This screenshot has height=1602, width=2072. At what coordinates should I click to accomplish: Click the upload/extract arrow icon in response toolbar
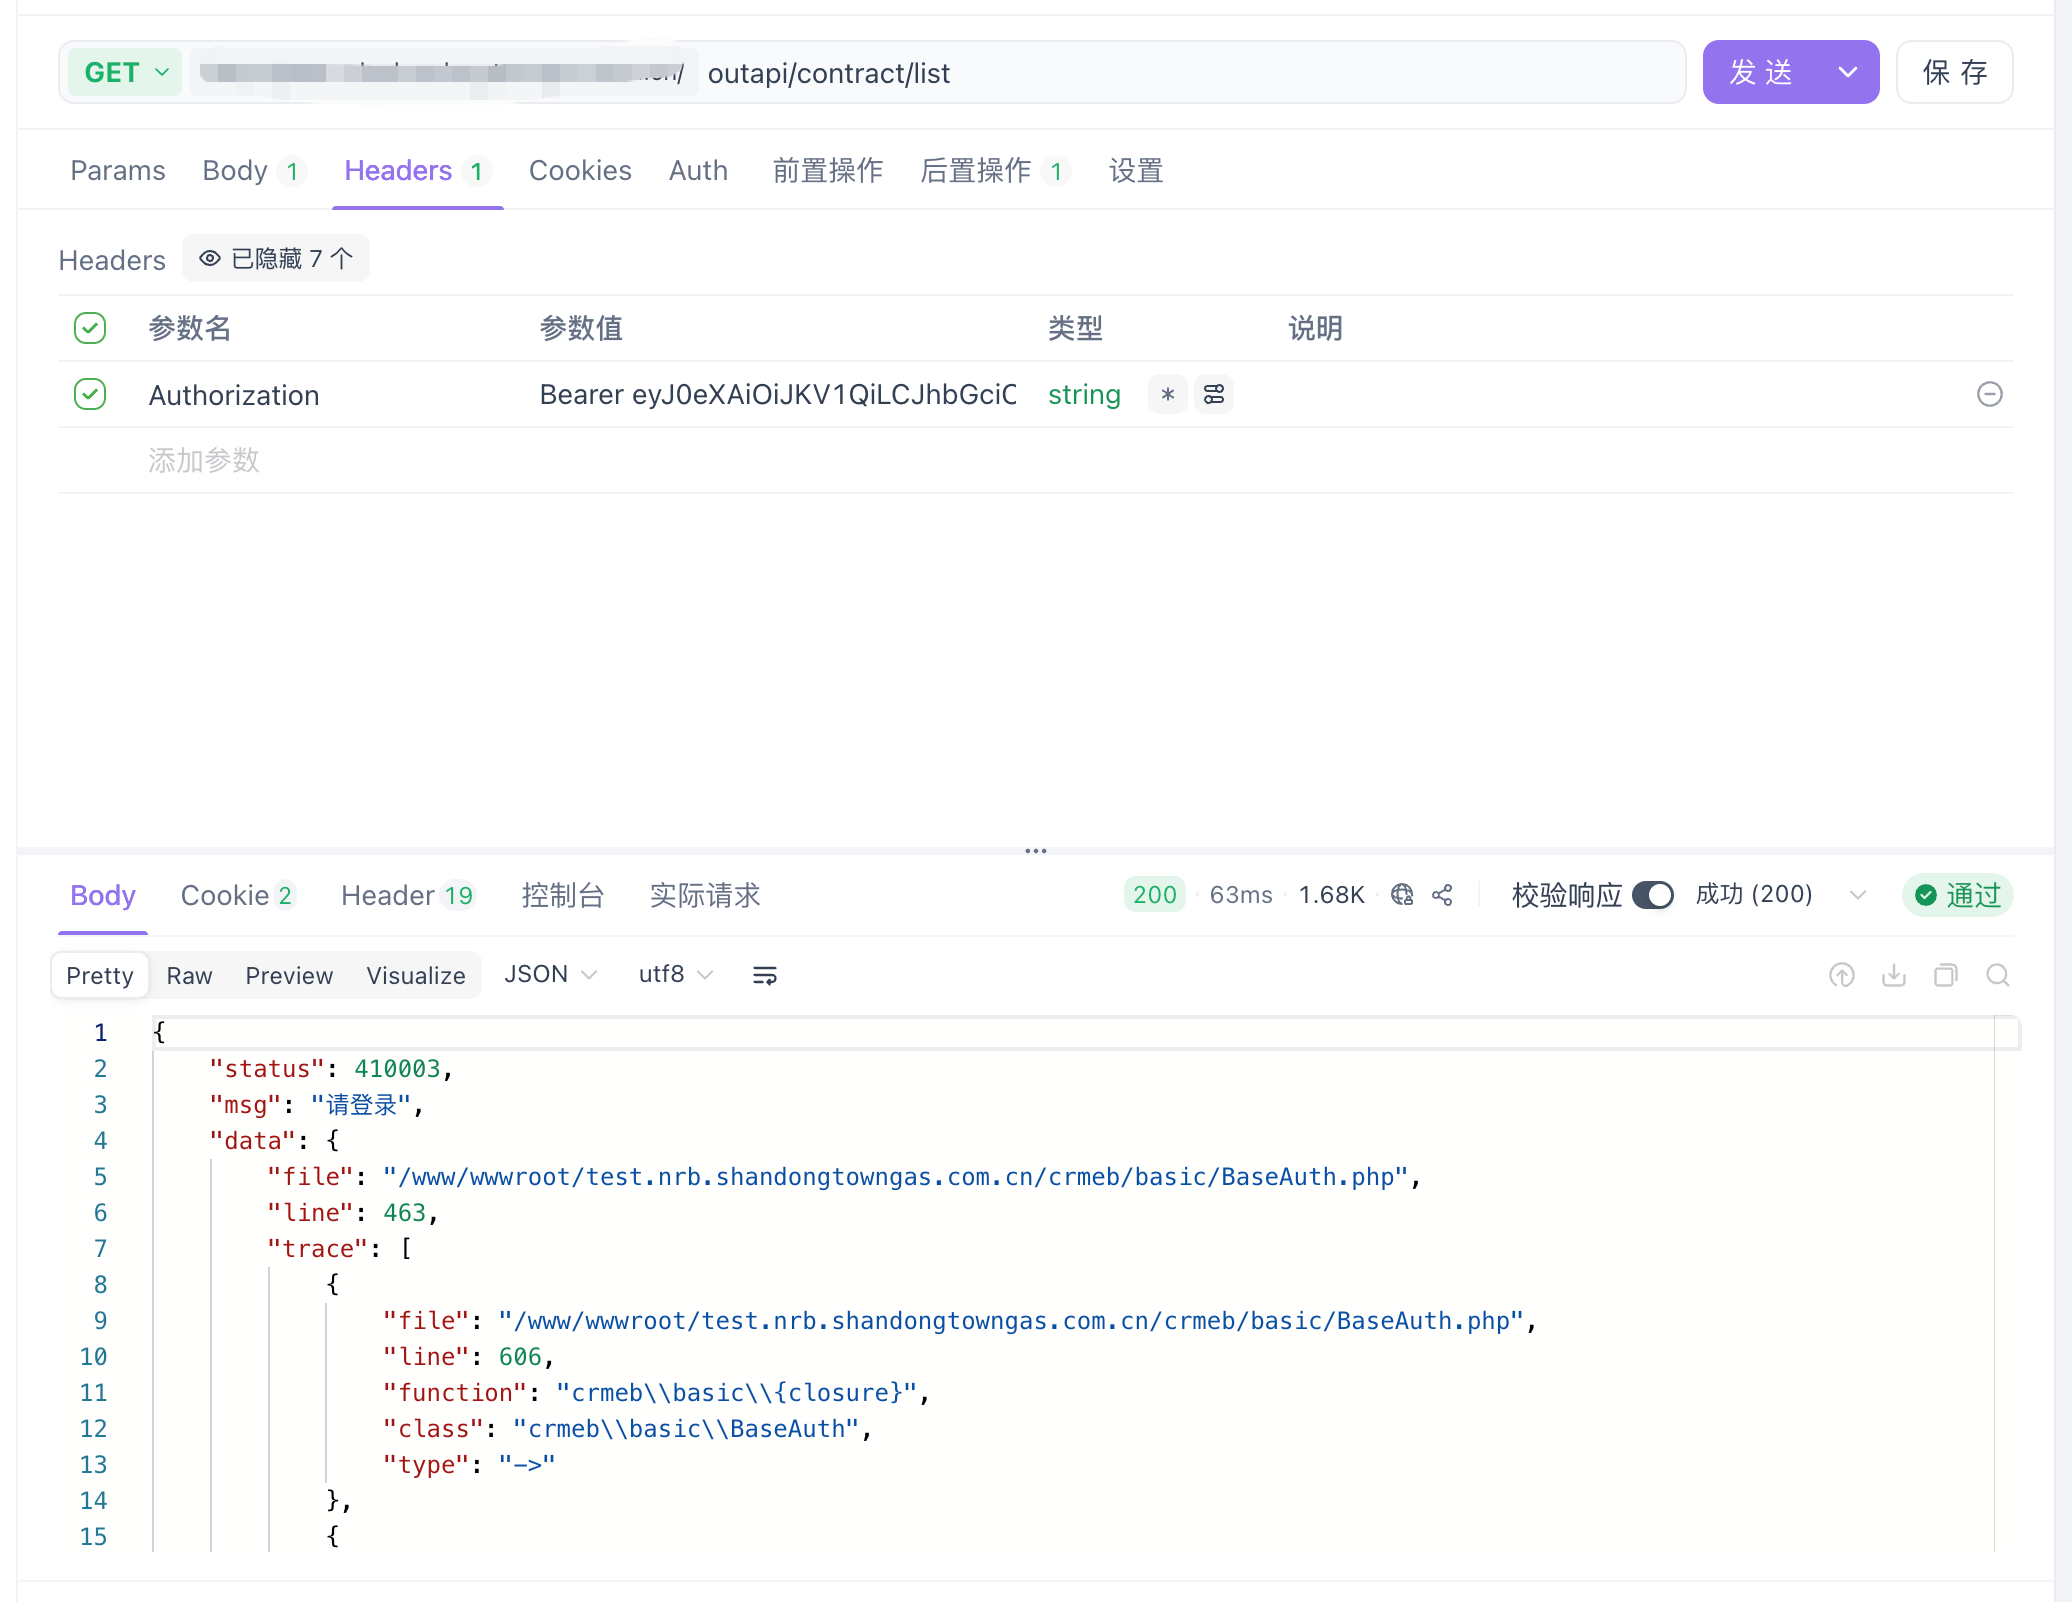point(1842,975)
